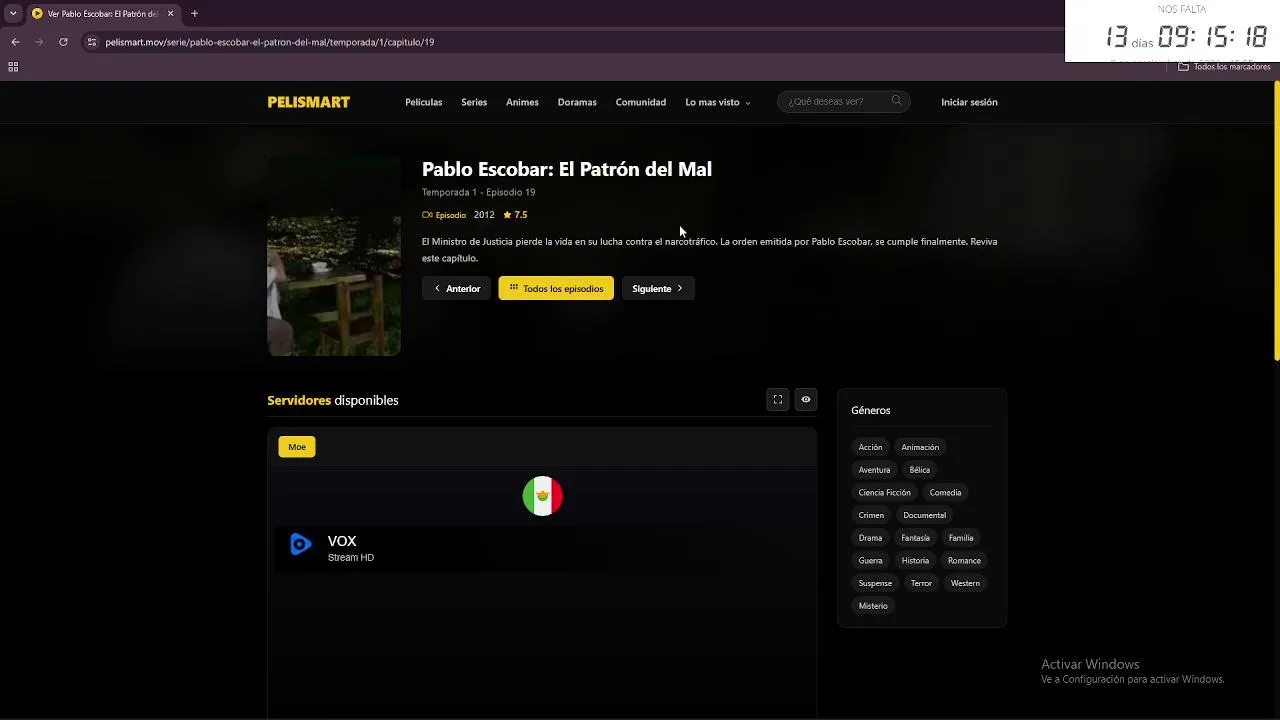Select the Acción genre tag
Image resolution: width=1280 pixels, height=720 pixels.
coord(870,447)
